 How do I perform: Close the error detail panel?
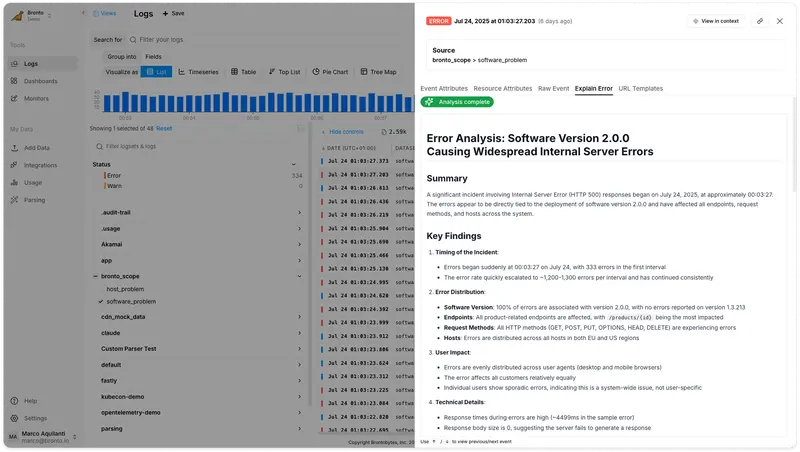(780, 21)
